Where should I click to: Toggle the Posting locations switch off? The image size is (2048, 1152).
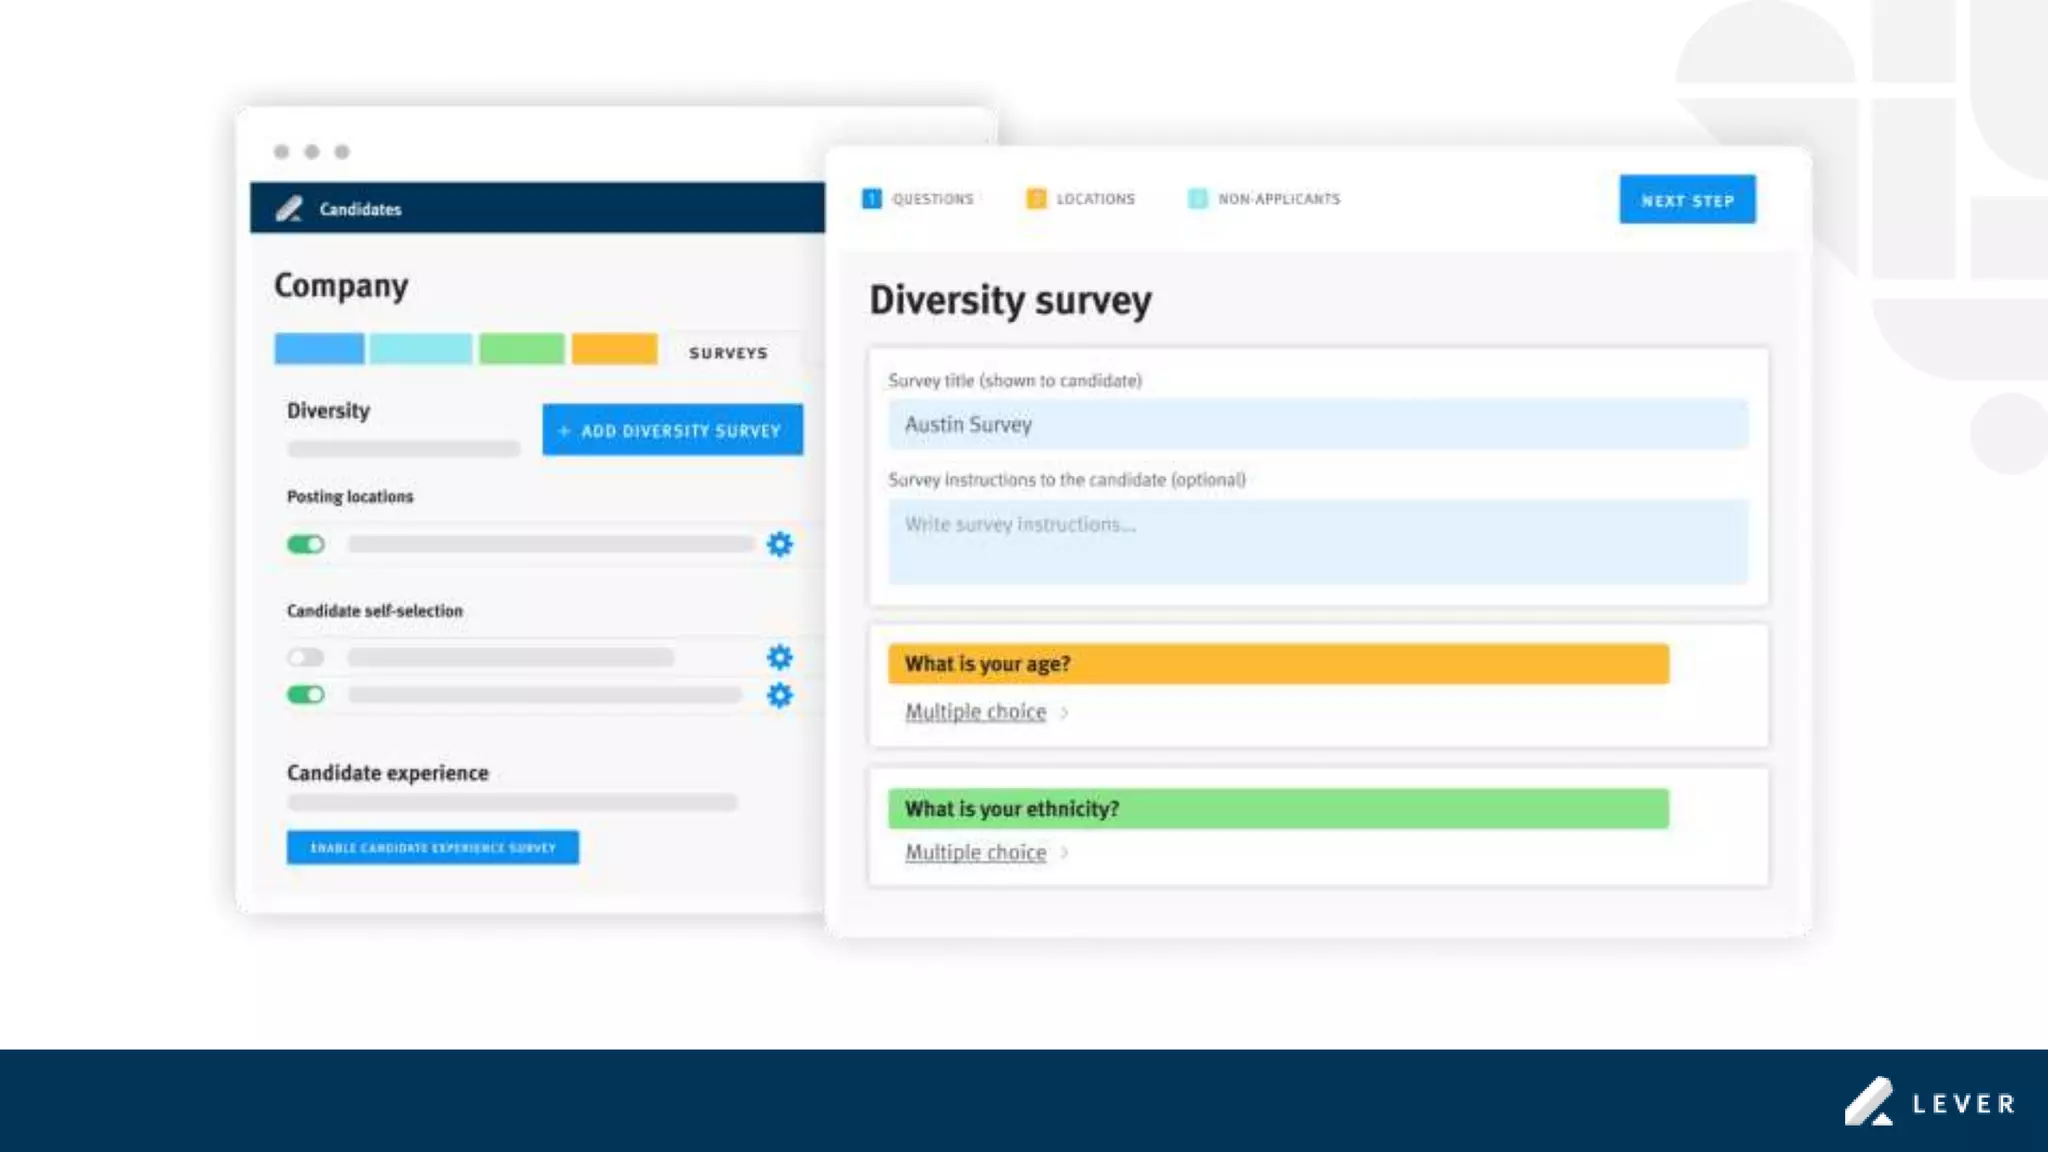(x=306, y=544)
